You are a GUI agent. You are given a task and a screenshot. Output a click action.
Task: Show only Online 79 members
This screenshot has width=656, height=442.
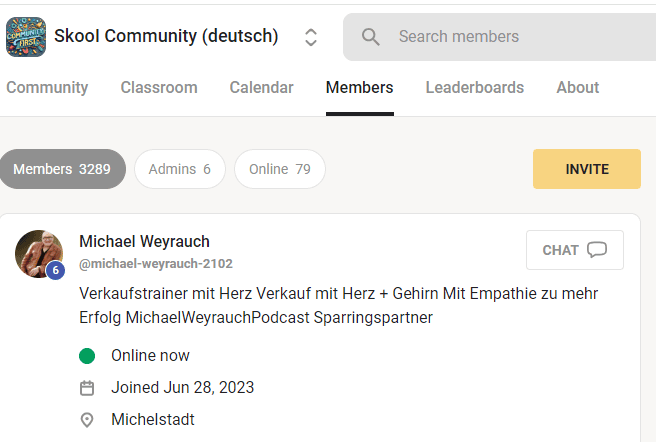click(x=279, y=169)
